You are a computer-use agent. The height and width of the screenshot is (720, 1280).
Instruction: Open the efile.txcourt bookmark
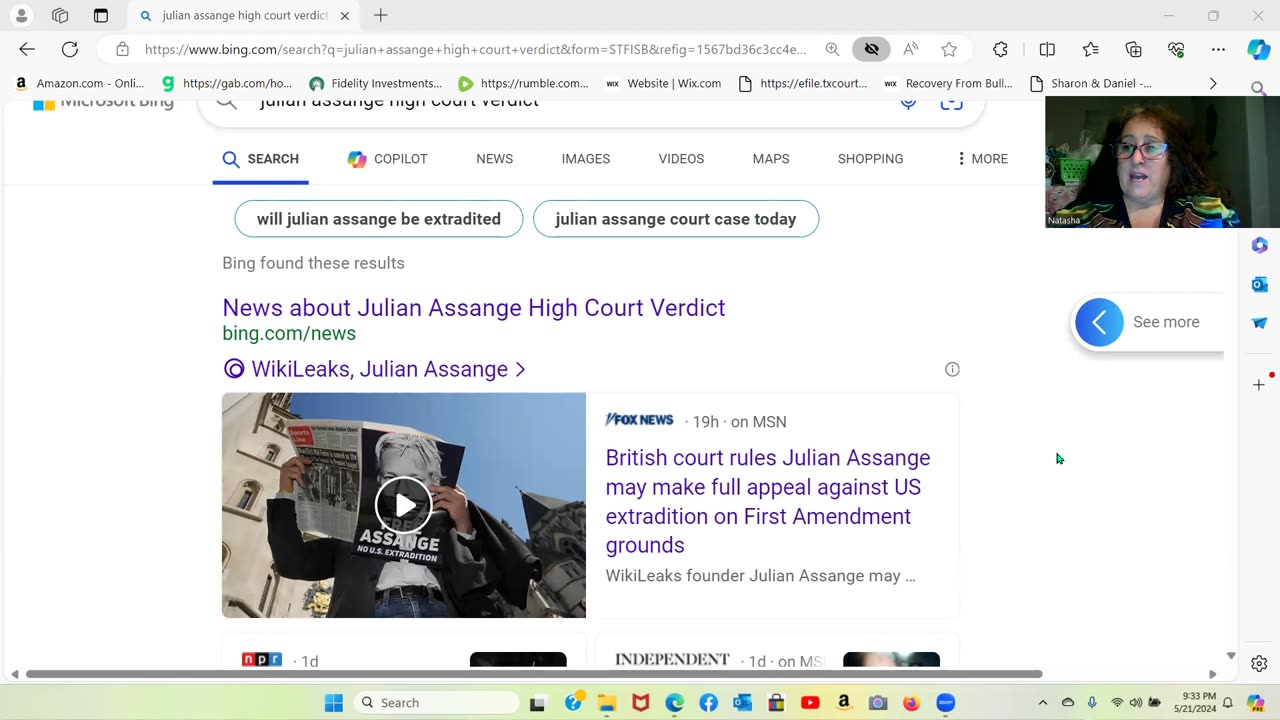[803, 83]
